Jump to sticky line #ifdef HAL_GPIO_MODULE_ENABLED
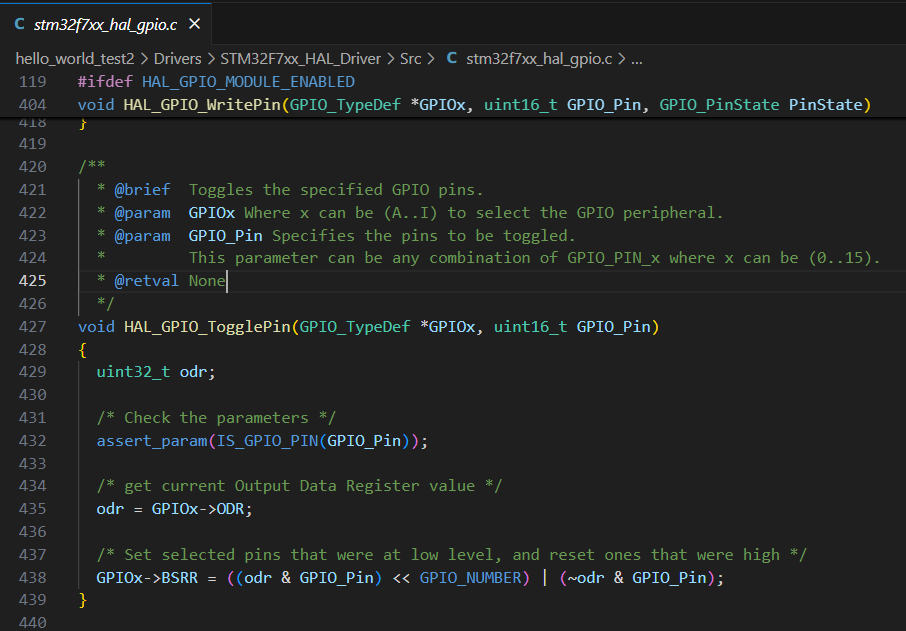The image size is (906, 631). 216,81
